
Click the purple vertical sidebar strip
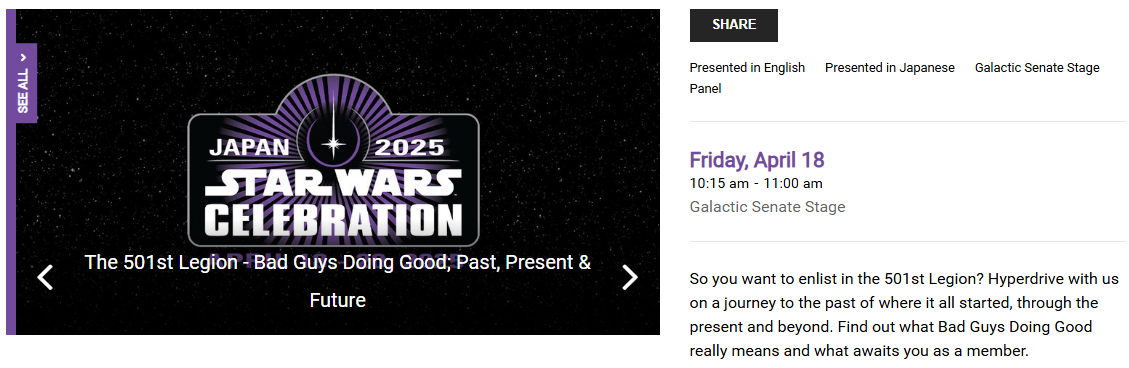(11, 171)
